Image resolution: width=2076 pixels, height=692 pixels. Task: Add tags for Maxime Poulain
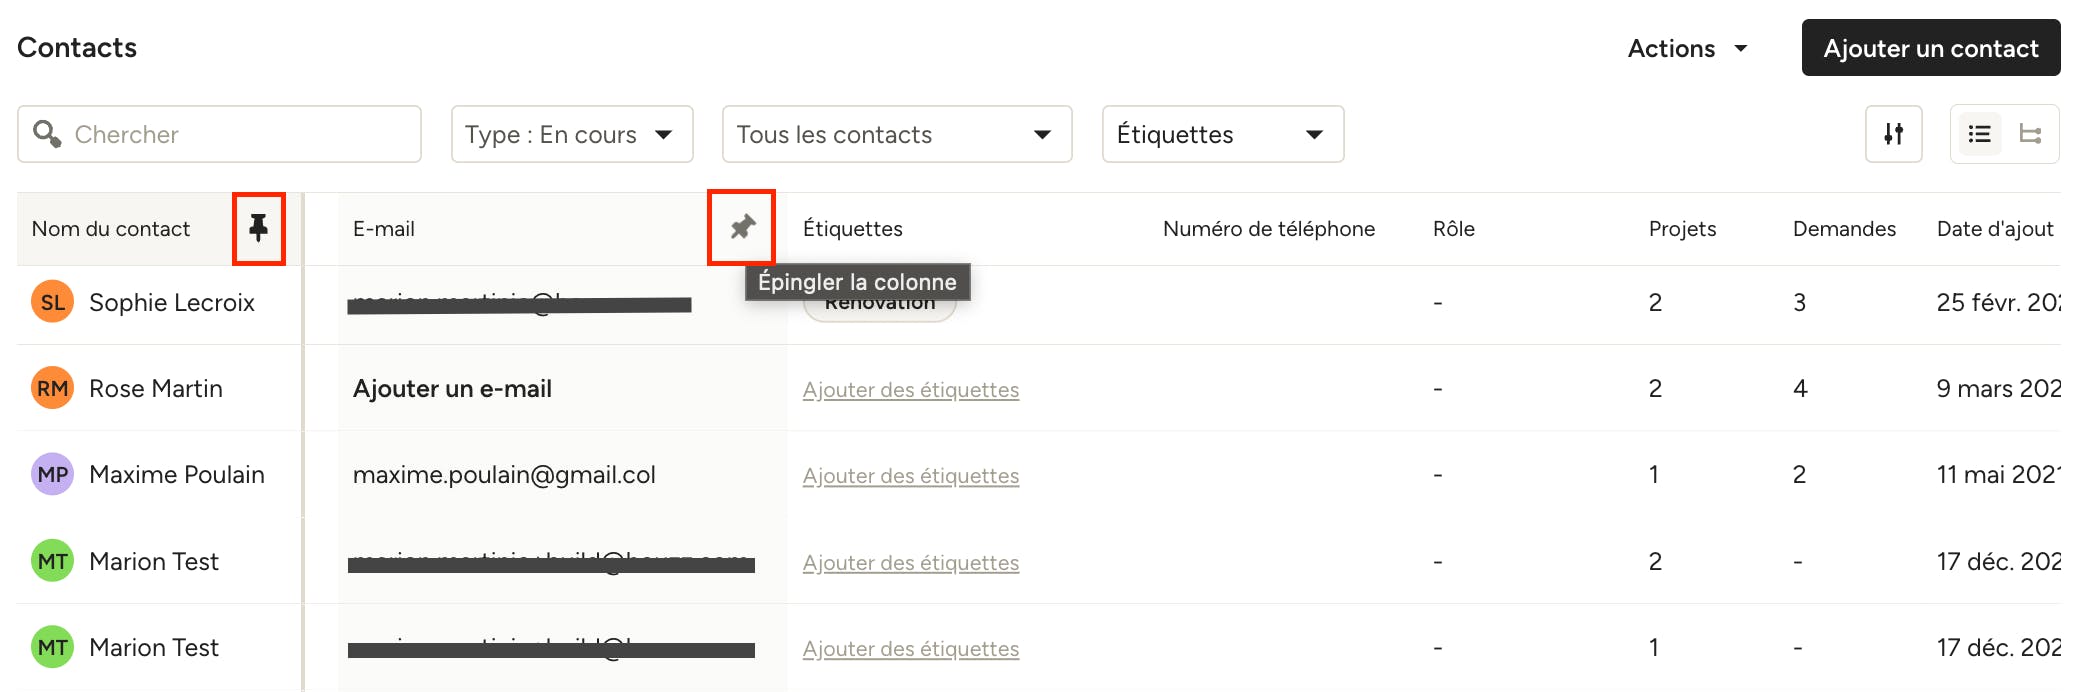(910, 476)
